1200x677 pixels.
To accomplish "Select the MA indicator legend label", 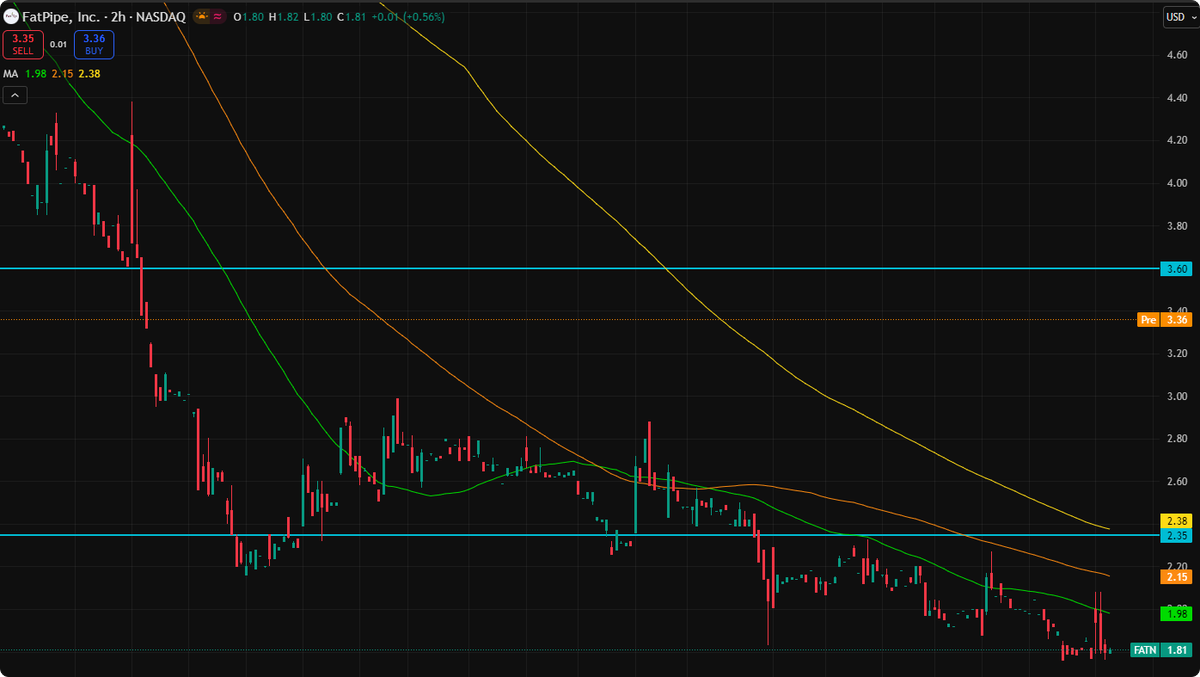I will 10,74.
